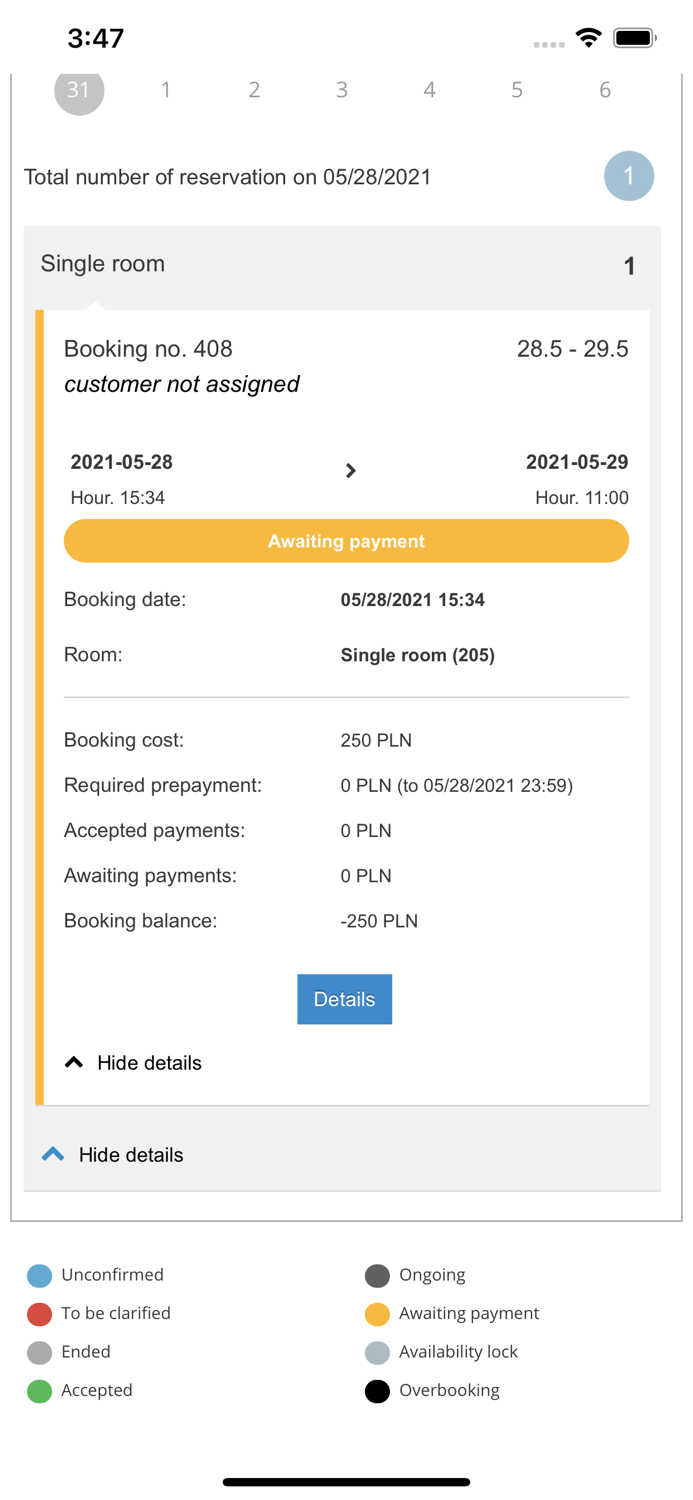
Task: Collapse the Single room section with Hide details
Action: tap(111, 1154)
